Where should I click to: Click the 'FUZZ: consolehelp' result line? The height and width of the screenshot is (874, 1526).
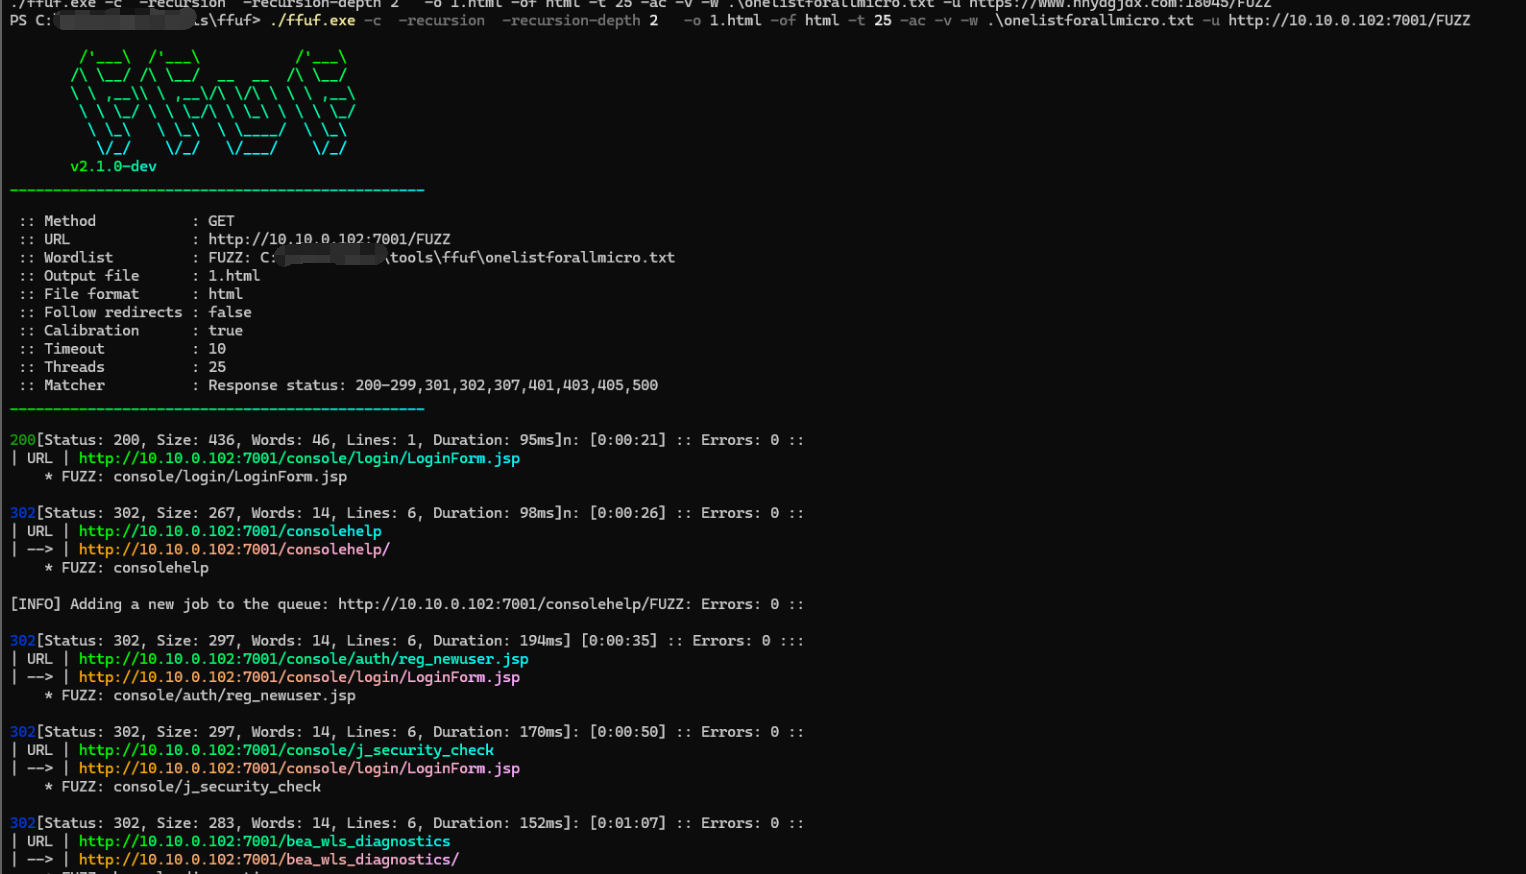click(135, 568)
